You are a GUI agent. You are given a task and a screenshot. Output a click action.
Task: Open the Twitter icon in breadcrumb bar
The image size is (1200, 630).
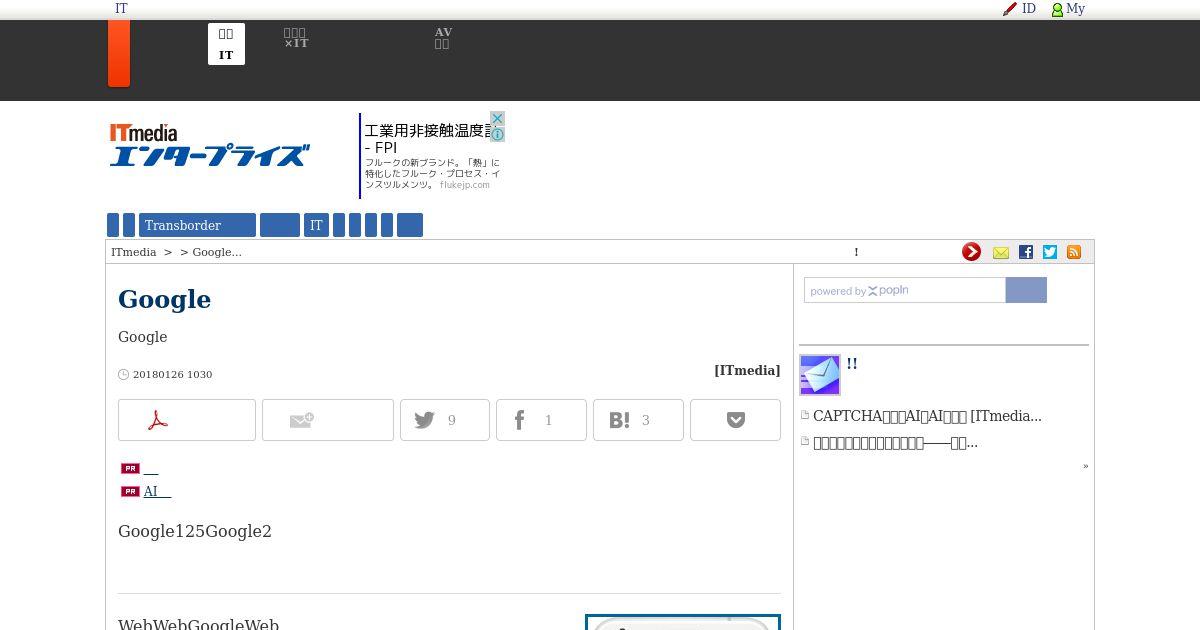1050,252
